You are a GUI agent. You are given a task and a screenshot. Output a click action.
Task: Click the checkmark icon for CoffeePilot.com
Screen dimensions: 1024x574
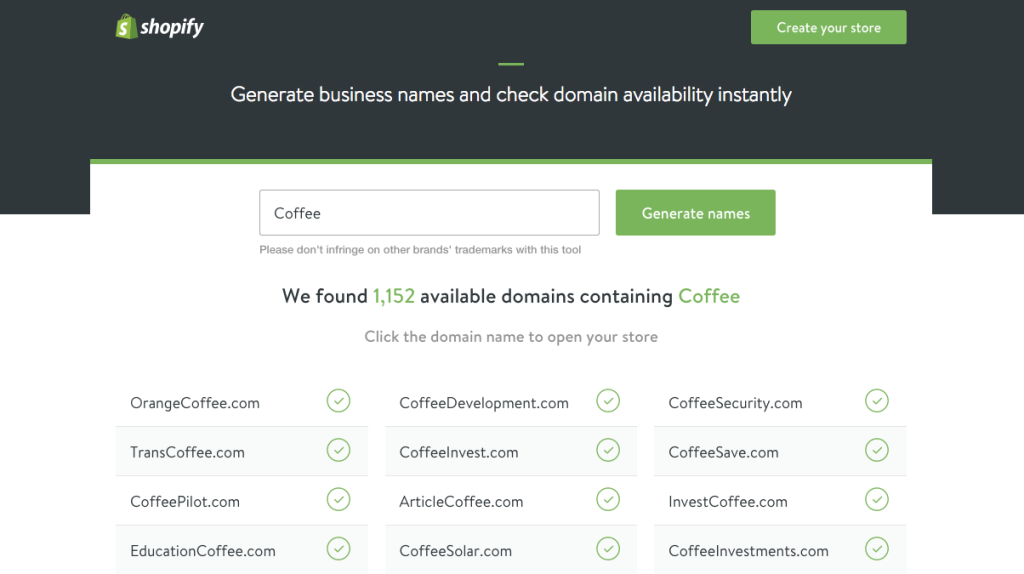(x=339, y=499)
